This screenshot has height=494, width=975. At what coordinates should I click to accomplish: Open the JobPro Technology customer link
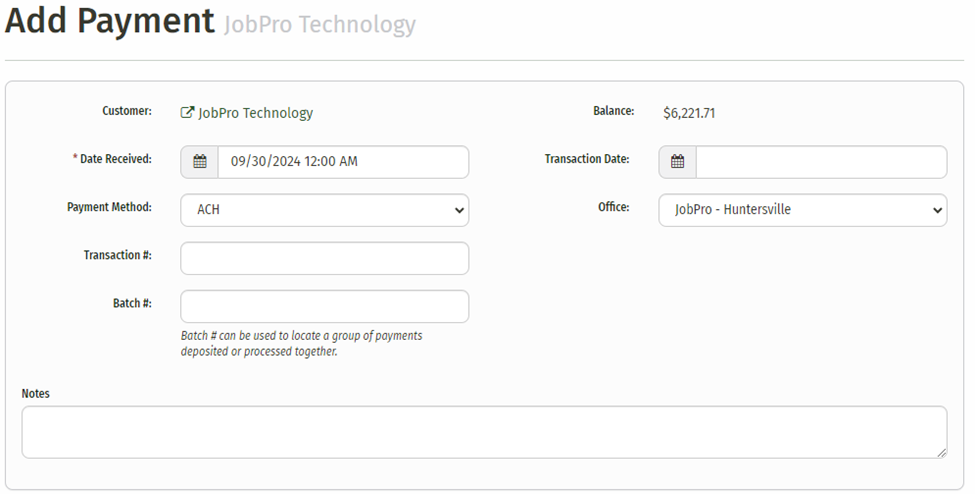(255, 113)
